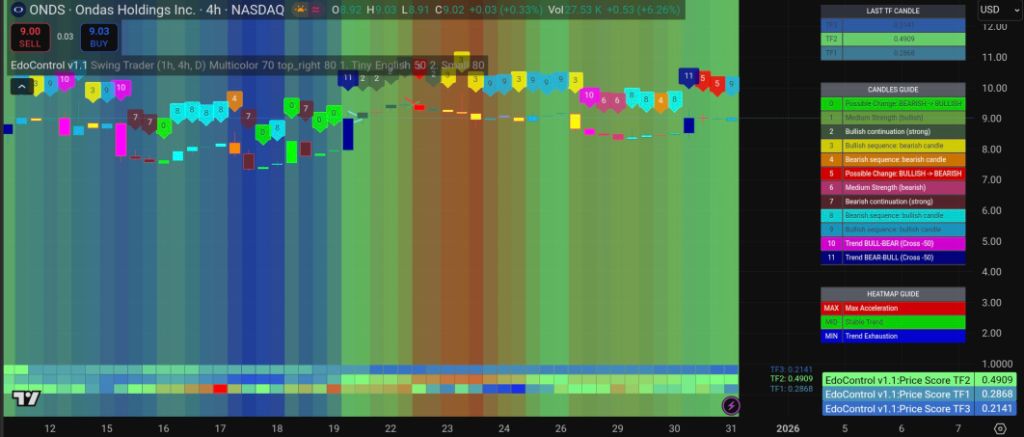This screenshot has width=1024, height=437.
Task: Click the 2026 label on time axis
Action: click(788, 429)
